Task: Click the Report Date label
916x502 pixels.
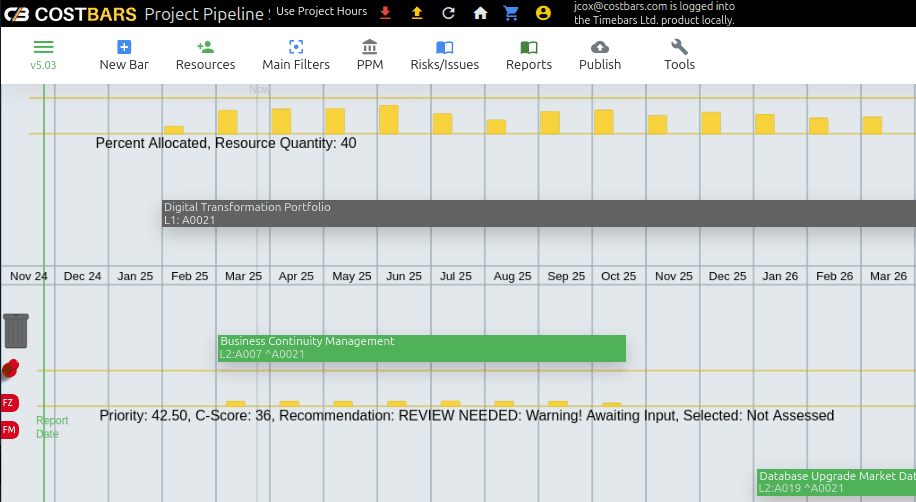Action: coord(52,427)
